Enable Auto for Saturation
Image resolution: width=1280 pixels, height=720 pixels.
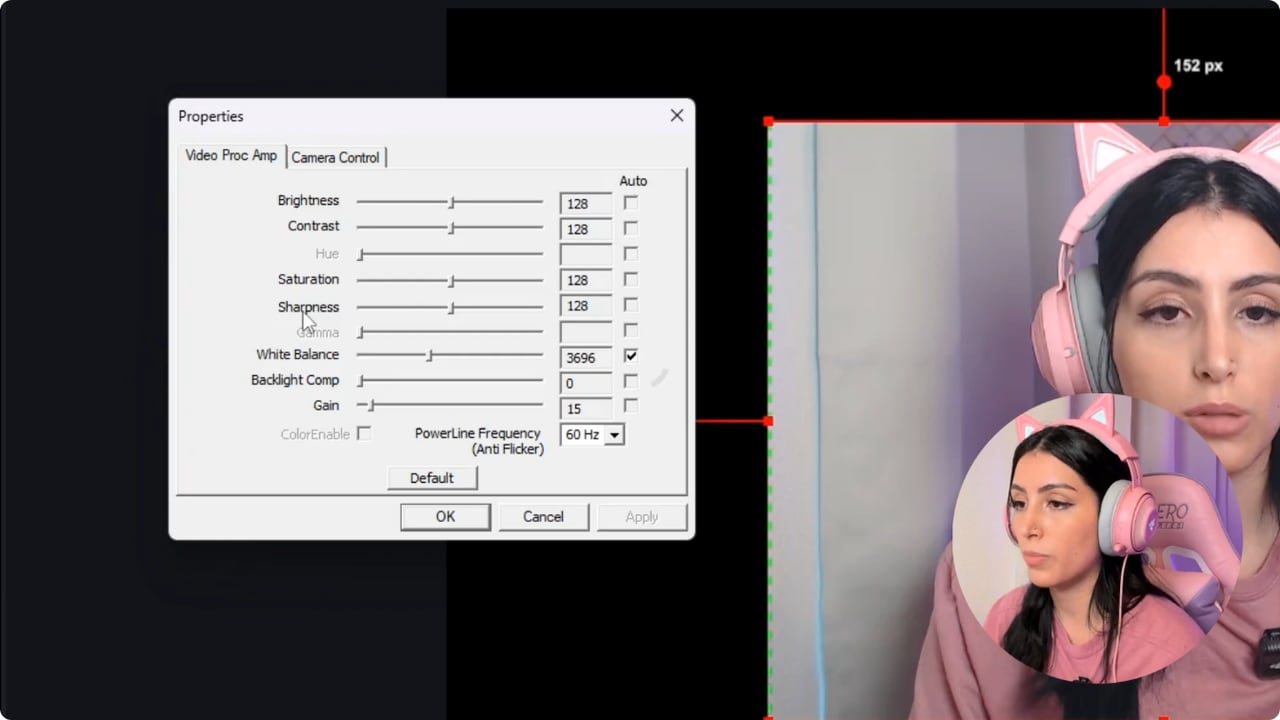[x=631, y=279]
